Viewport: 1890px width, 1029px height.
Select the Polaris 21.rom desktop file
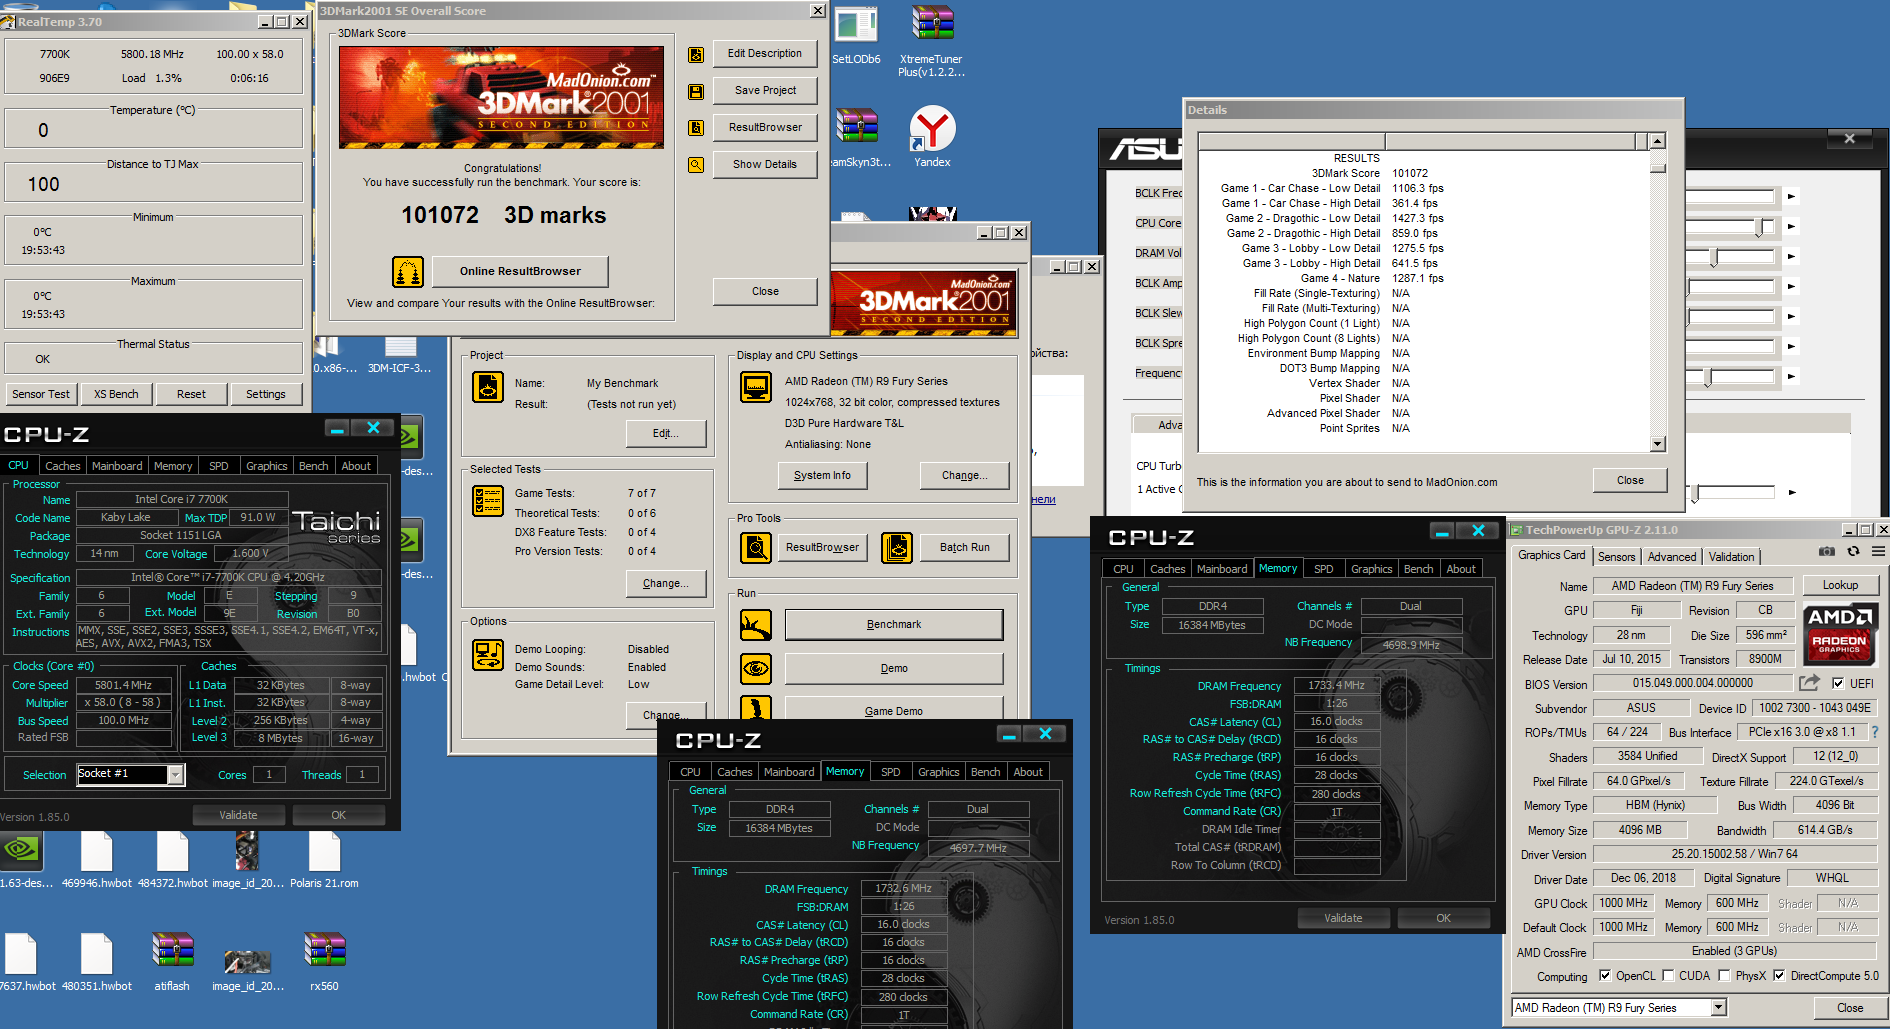pos(324,859)
